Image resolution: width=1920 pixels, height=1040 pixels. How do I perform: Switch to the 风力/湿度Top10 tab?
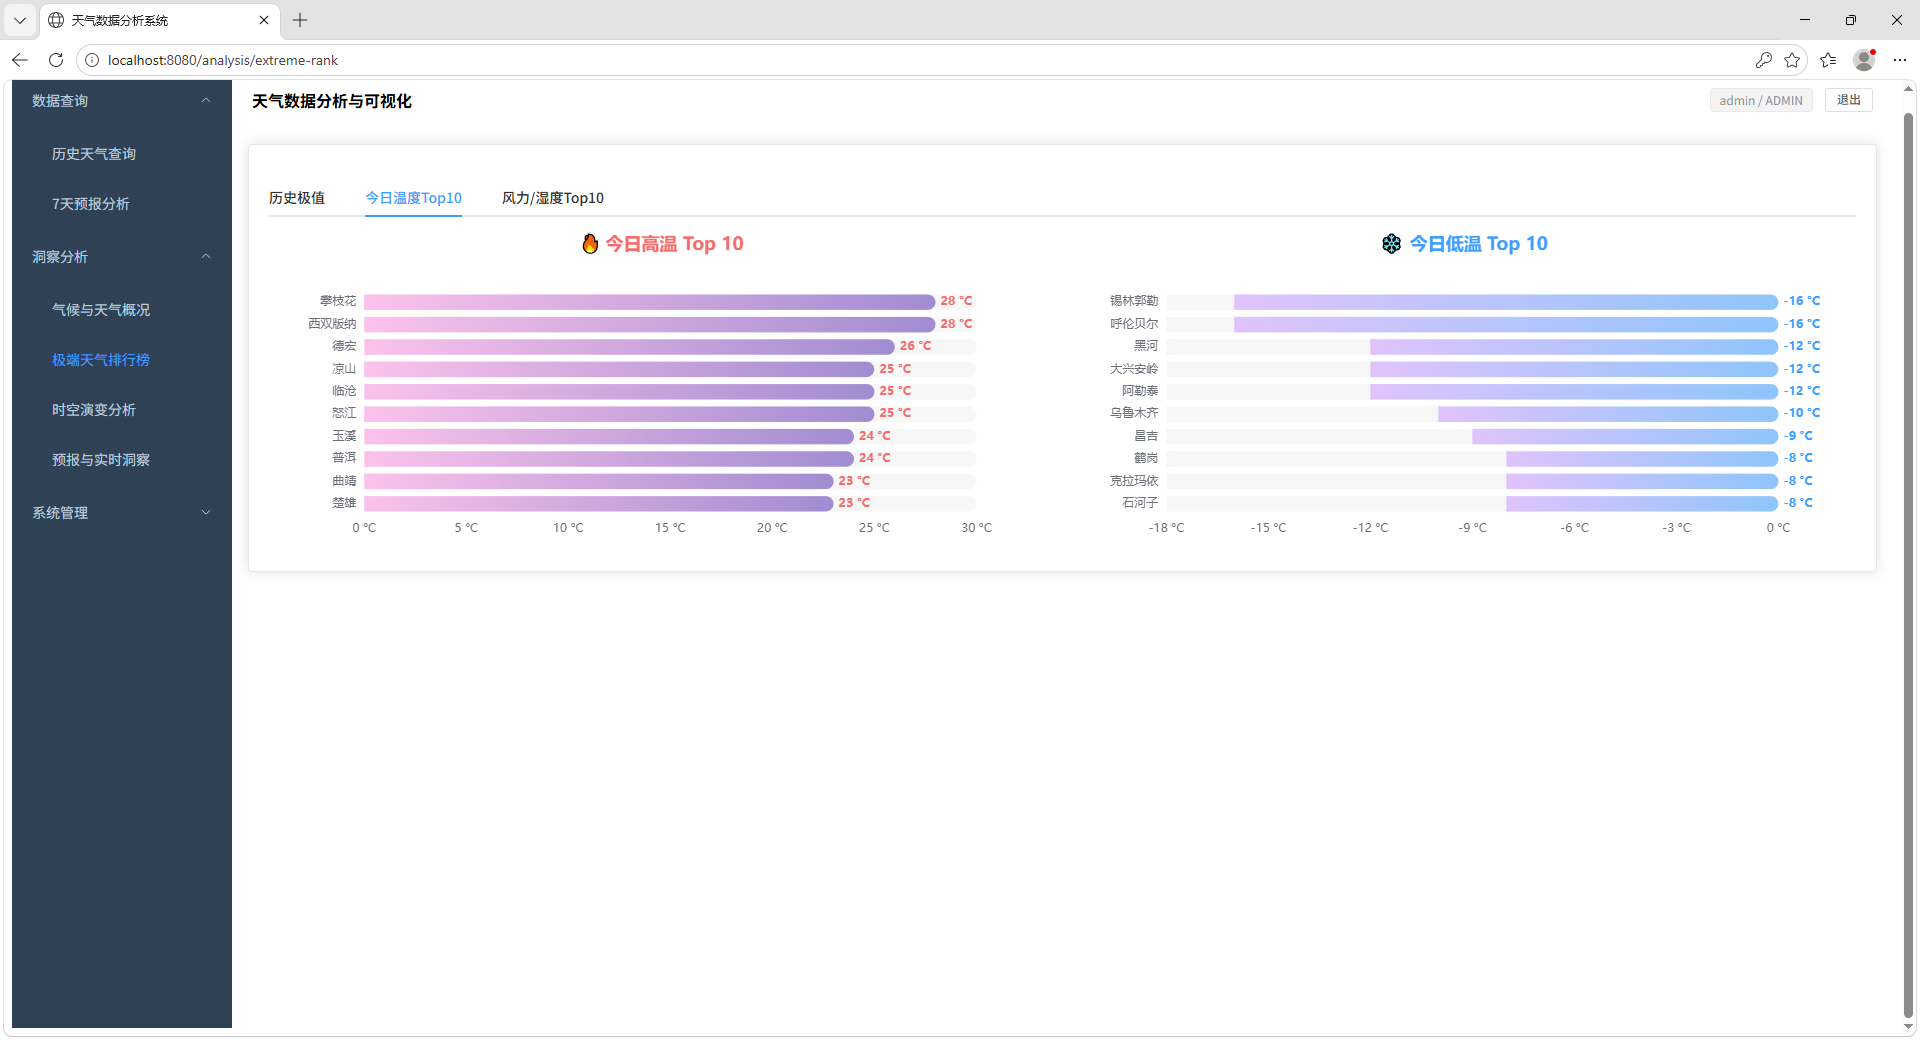tap(552, 198)
